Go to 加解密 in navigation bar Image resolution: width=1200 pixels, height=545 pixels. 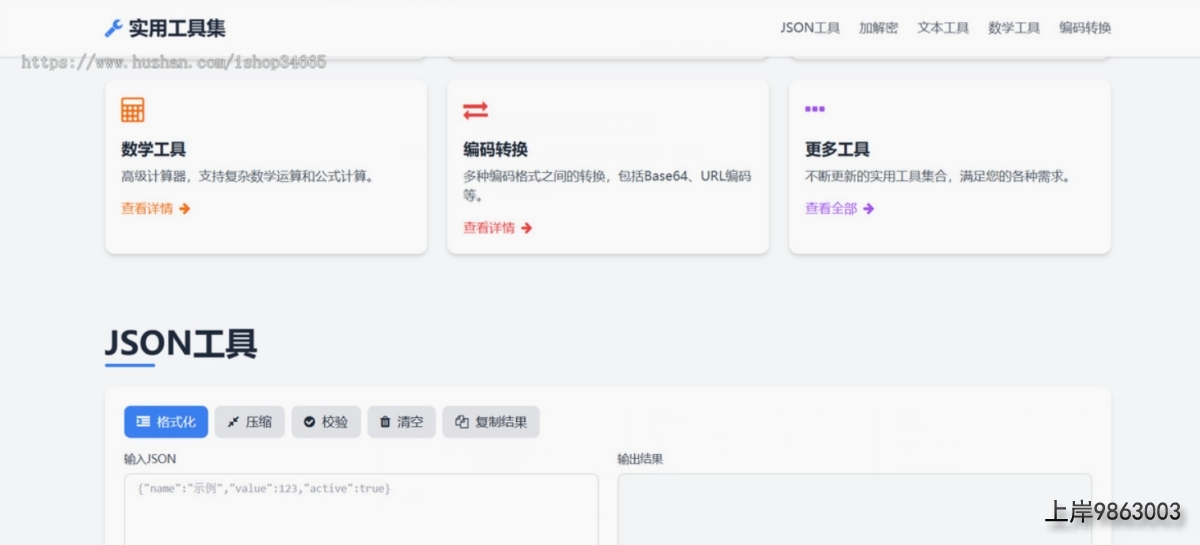[878, 28]
